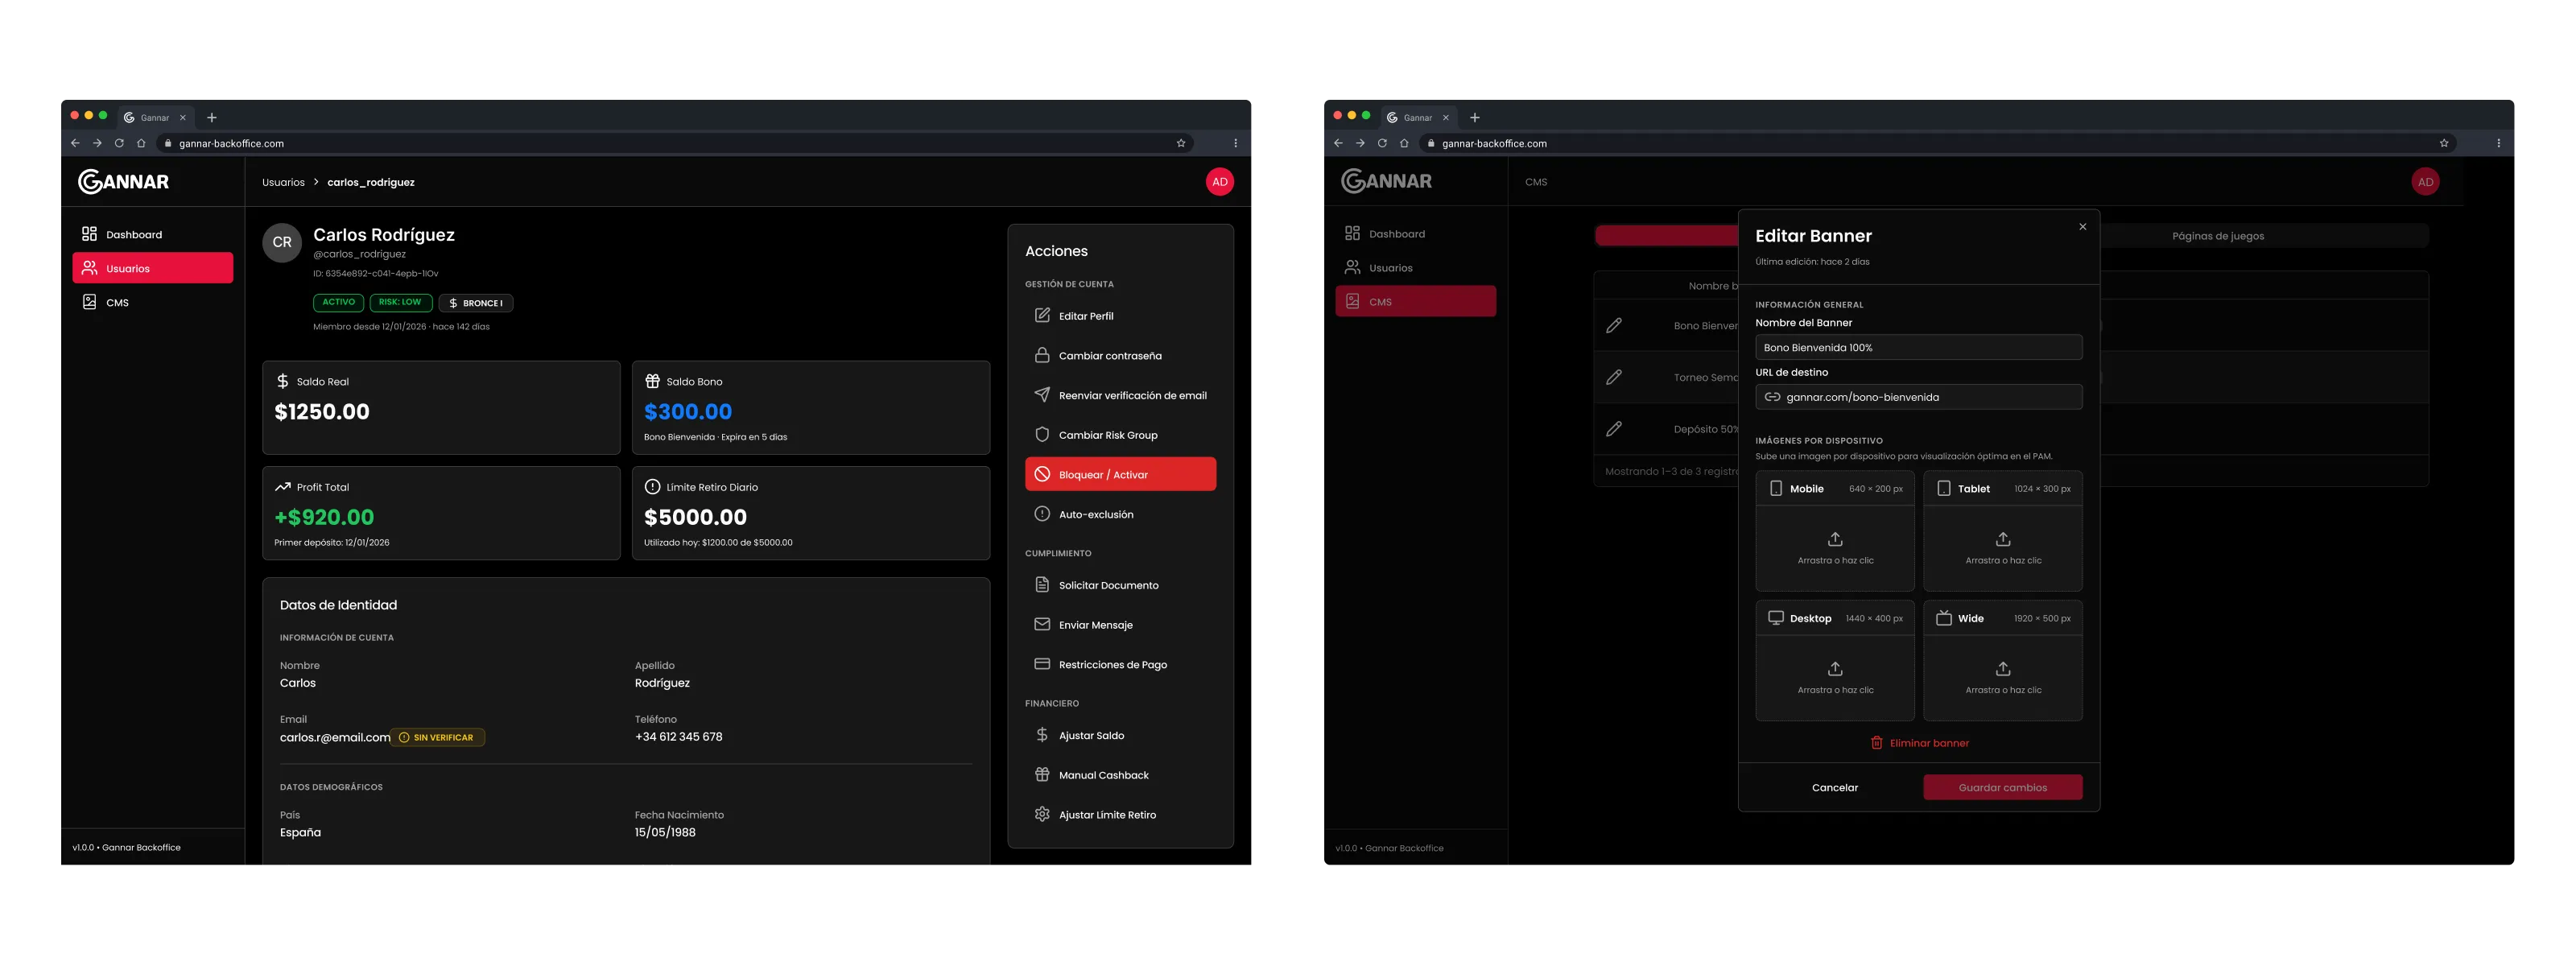Upload image in Wide drop zone

point(2003,678)
